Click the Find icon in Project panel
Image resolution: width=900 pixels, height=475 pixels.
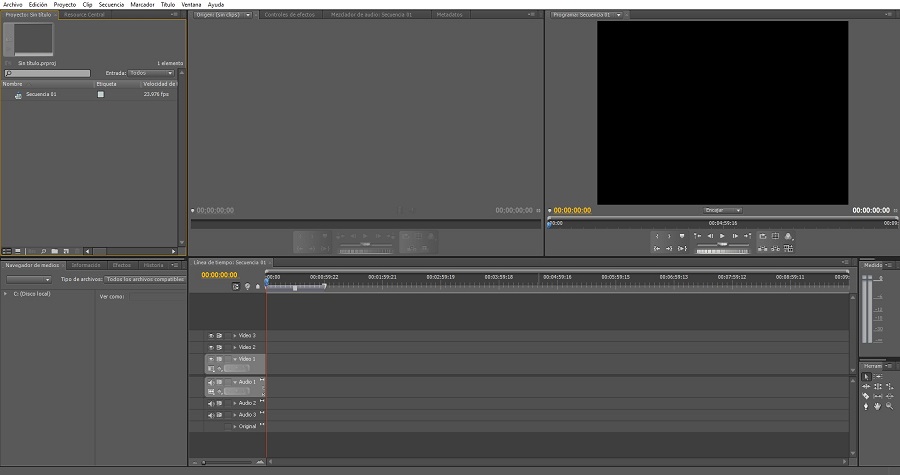coord(43,251)
